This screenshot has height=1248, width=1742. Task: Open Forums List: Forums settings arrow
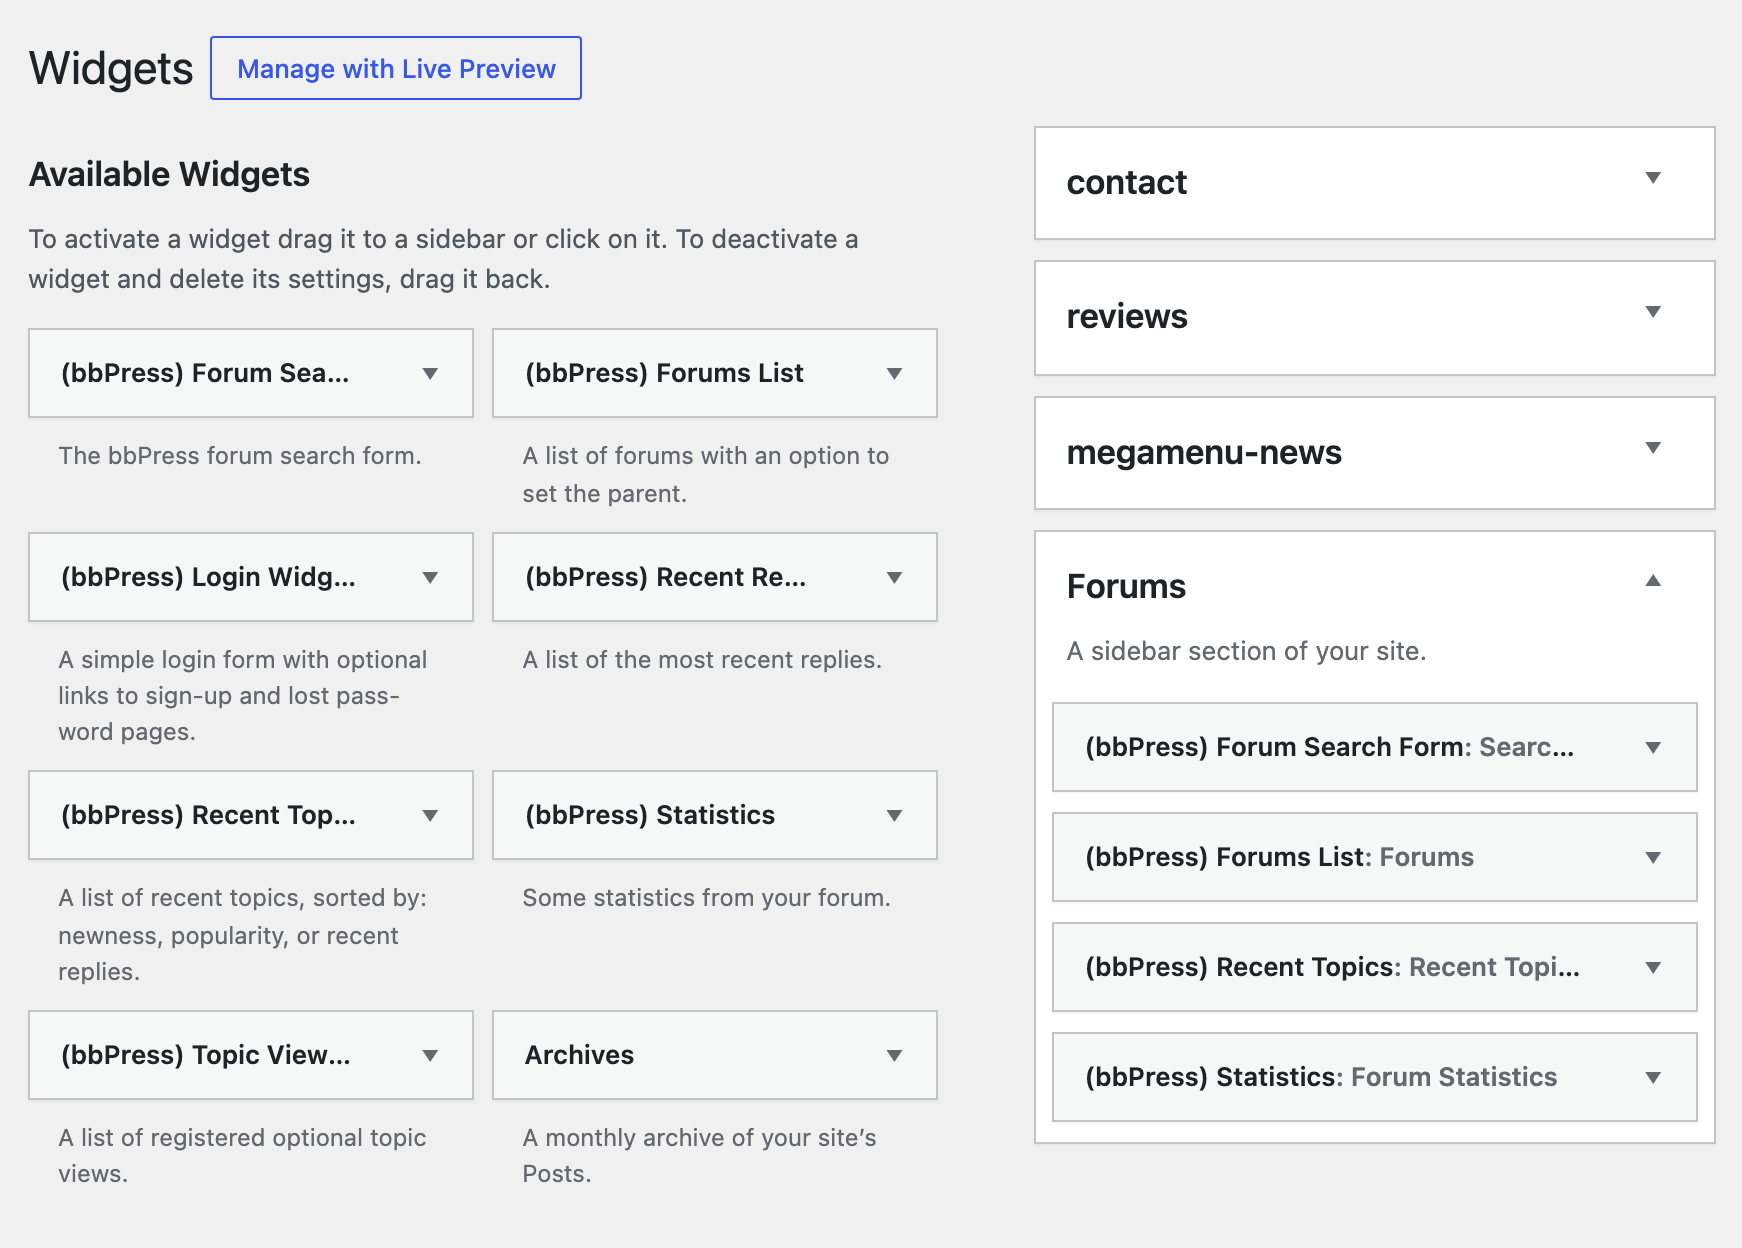(x=1653, y=858)
